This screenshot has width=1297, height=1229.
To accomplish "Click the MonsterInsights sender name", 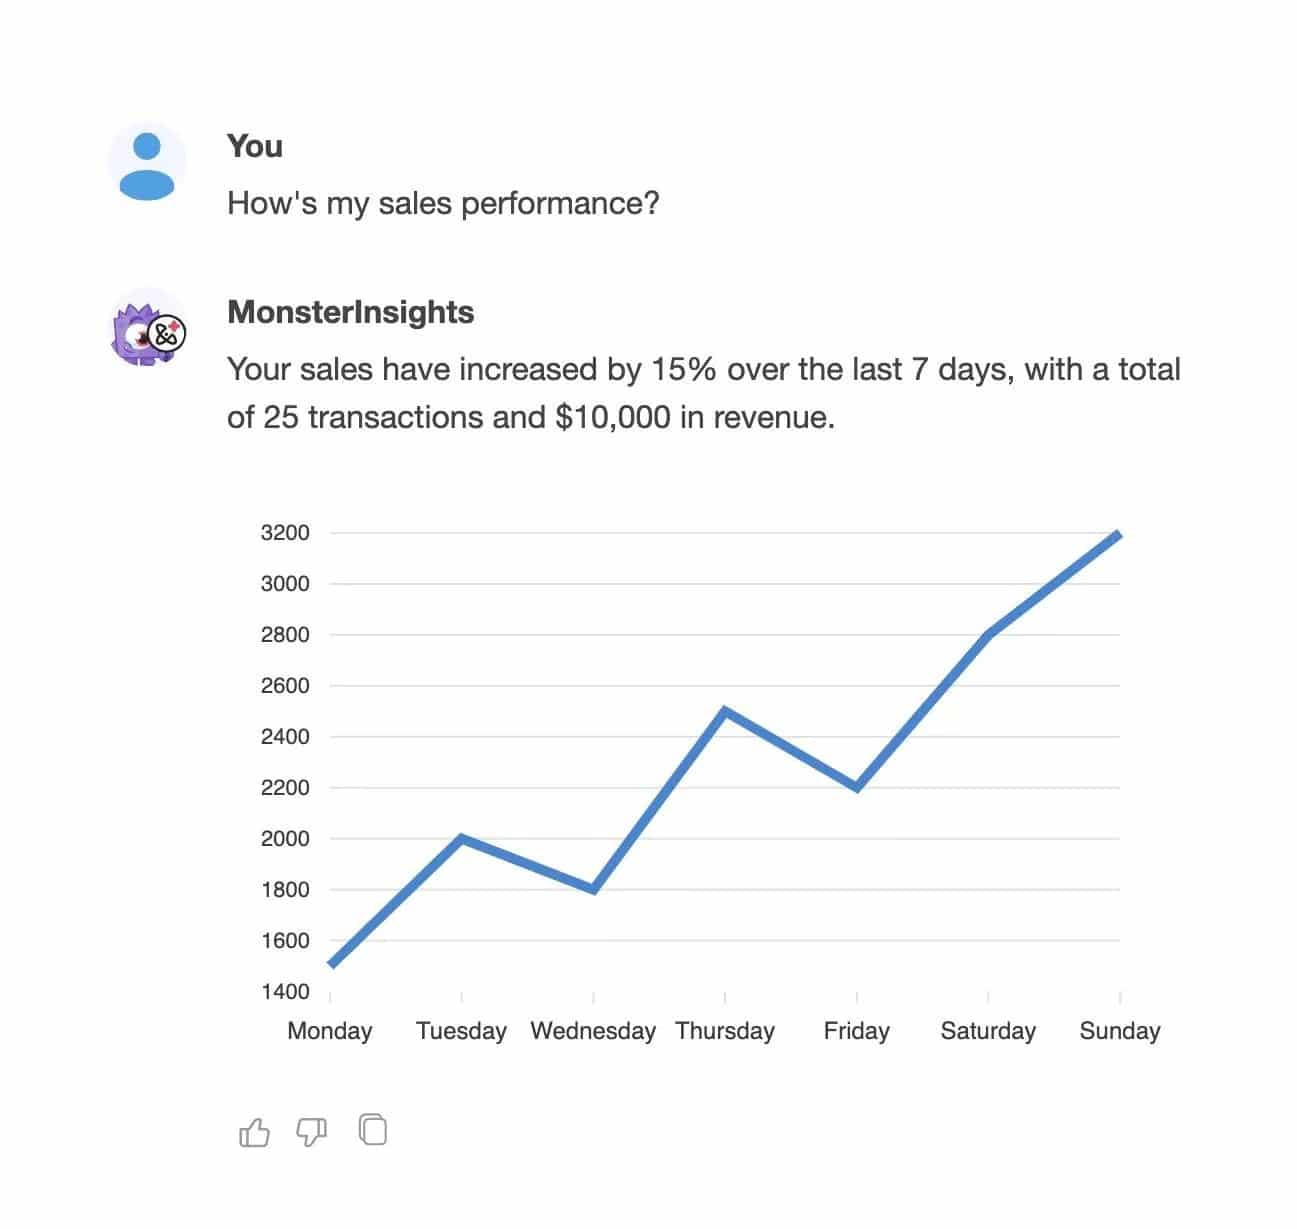I will pyautogui.click(x=350, y=312).
